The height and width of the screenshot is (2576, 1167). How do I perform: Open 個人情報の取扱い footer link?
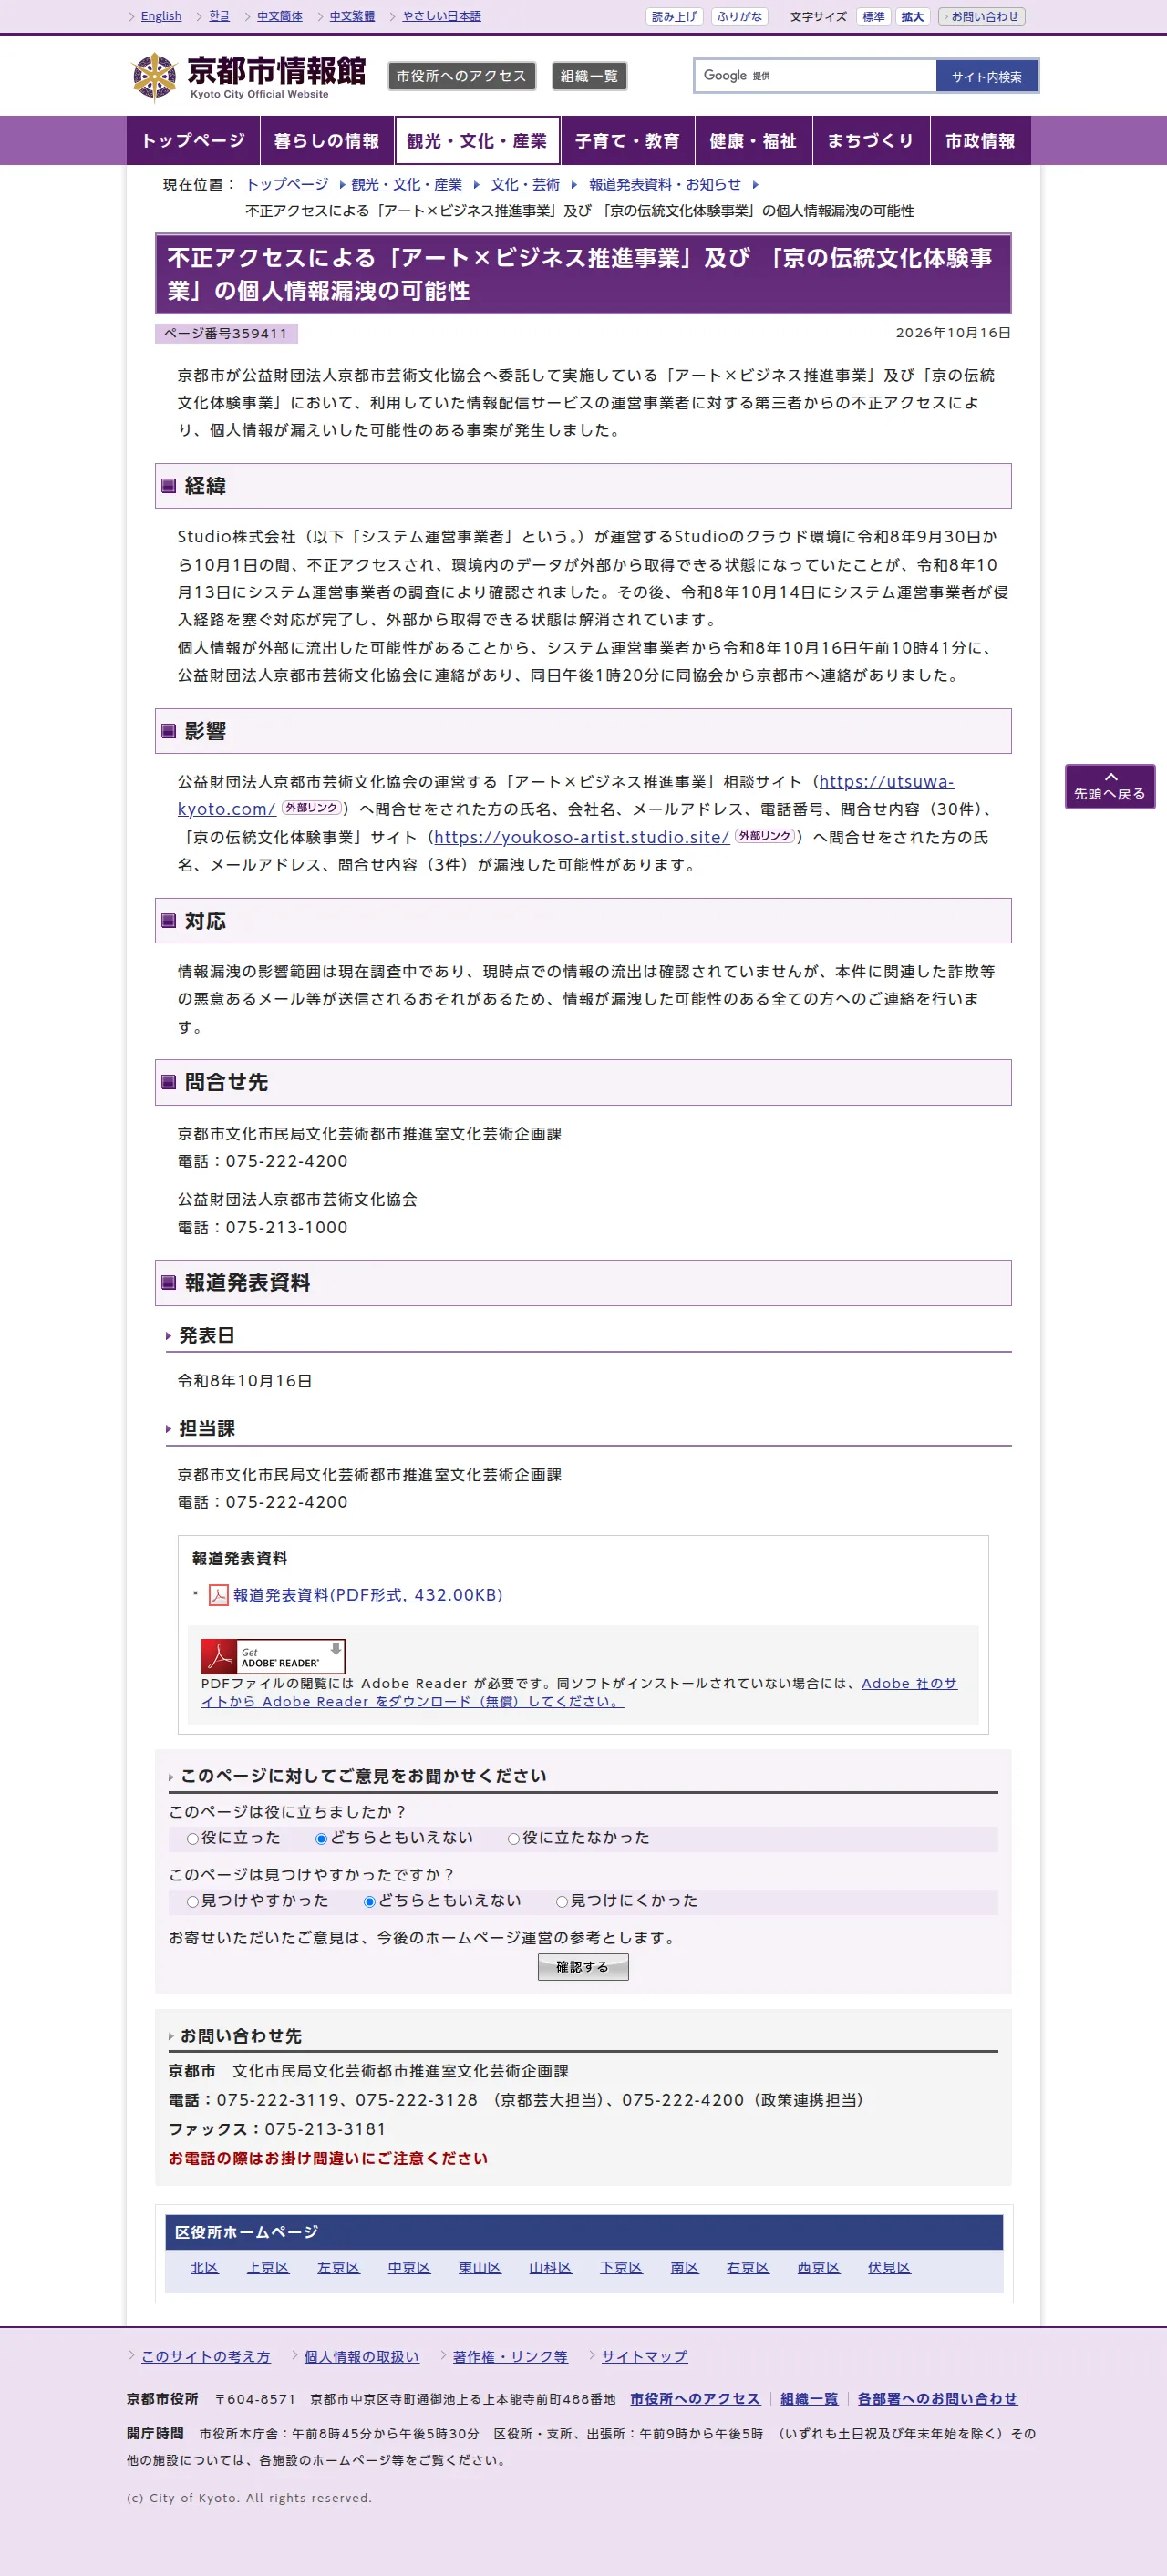[361, 2357]
